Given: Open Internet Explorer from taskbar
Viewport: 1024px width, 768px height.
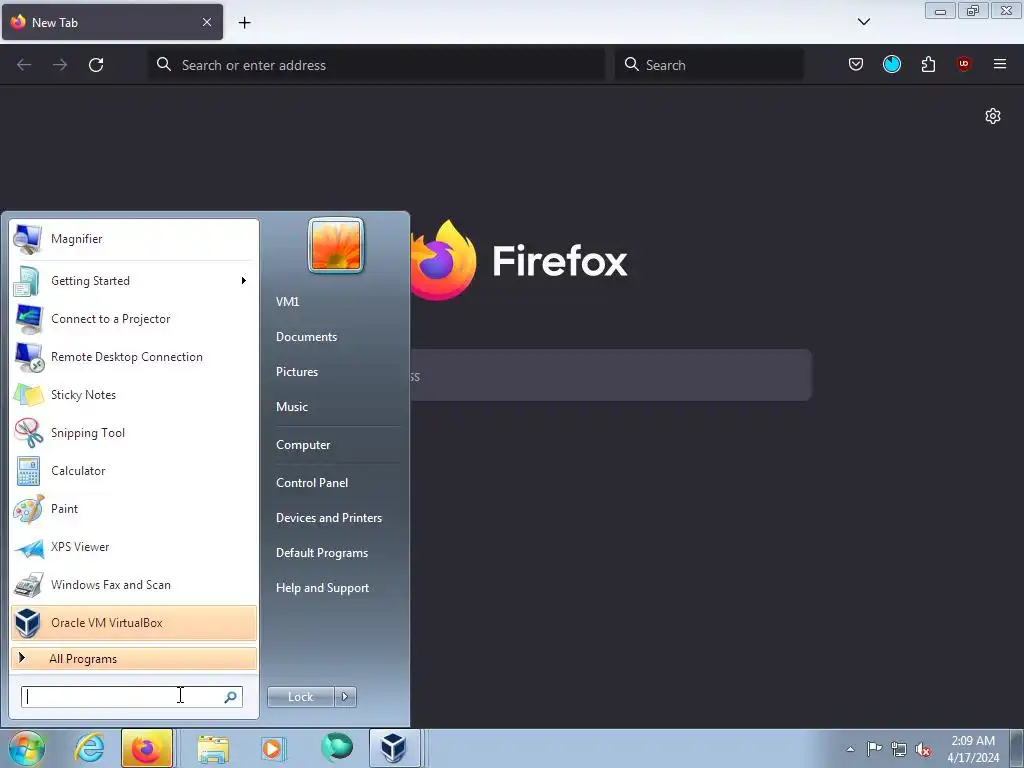Looking at the screenshot, I should 89,748.
